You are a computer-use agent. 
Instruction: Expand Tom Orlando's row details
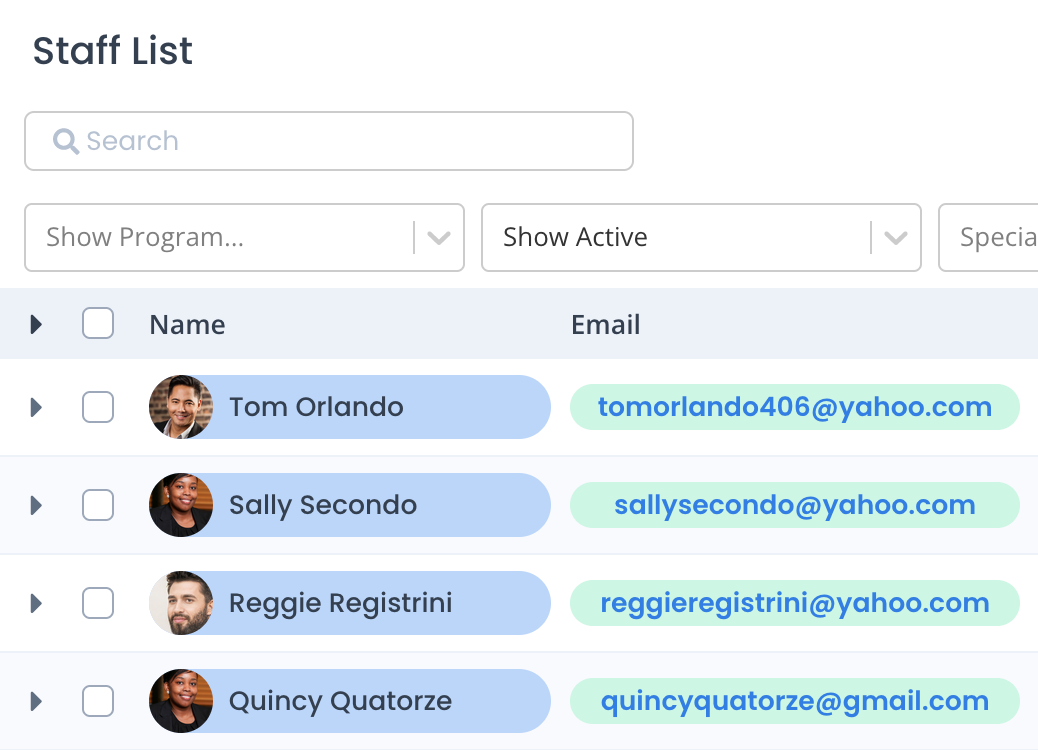pyautogui.click(x=36, y=407)
